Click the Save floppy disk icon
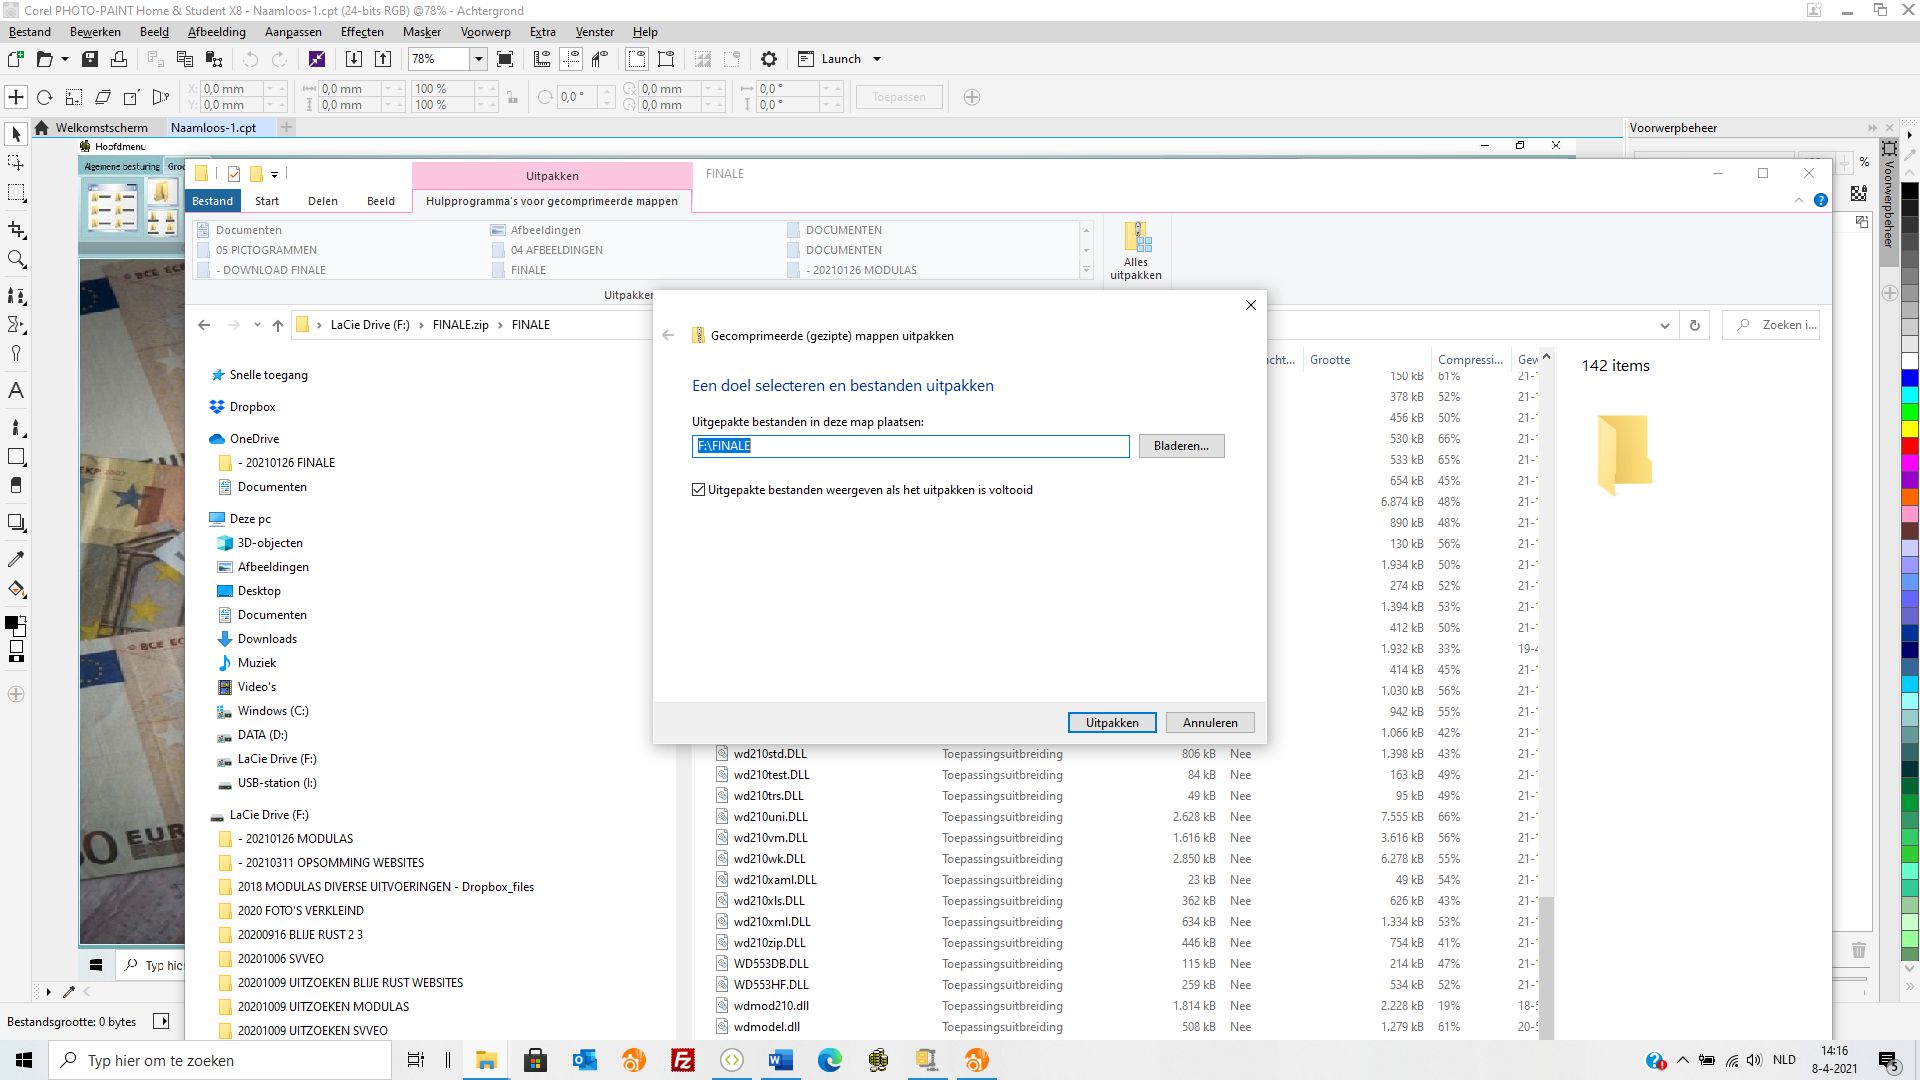Screen dimensions: 1920x1080 pos(90,59)
